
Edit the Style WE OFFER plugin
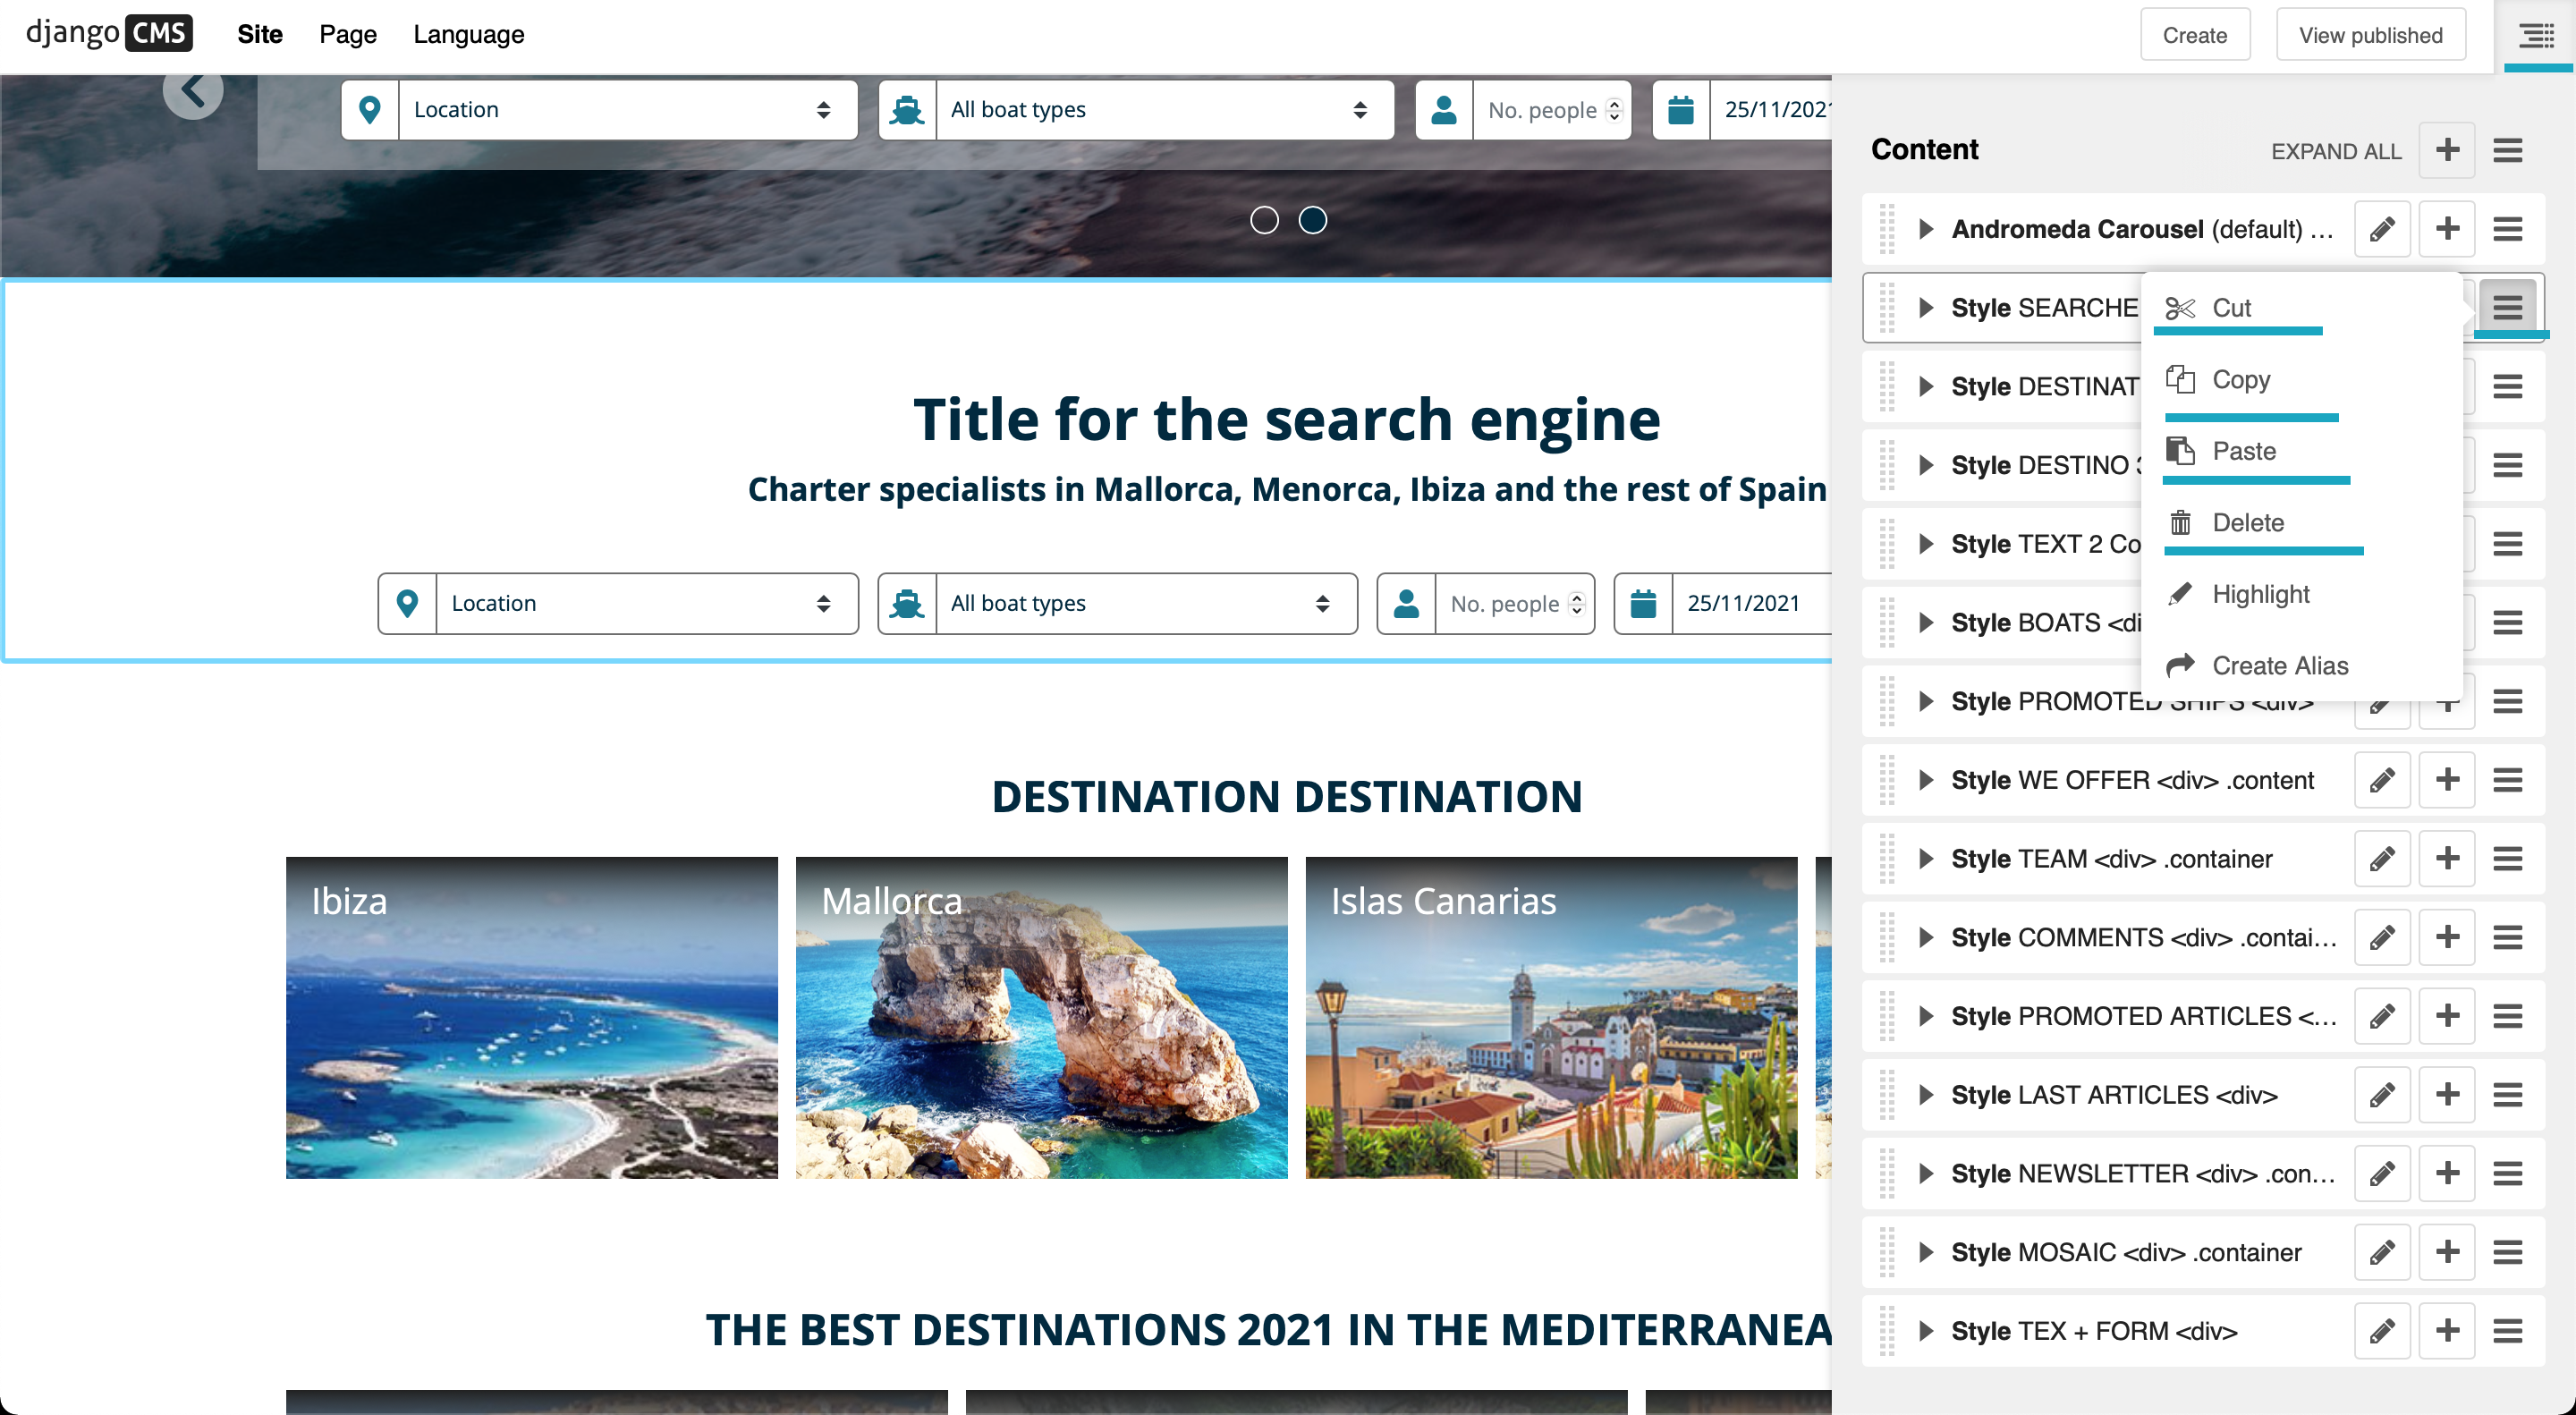pyautogui.click(x=2382, y=780)
